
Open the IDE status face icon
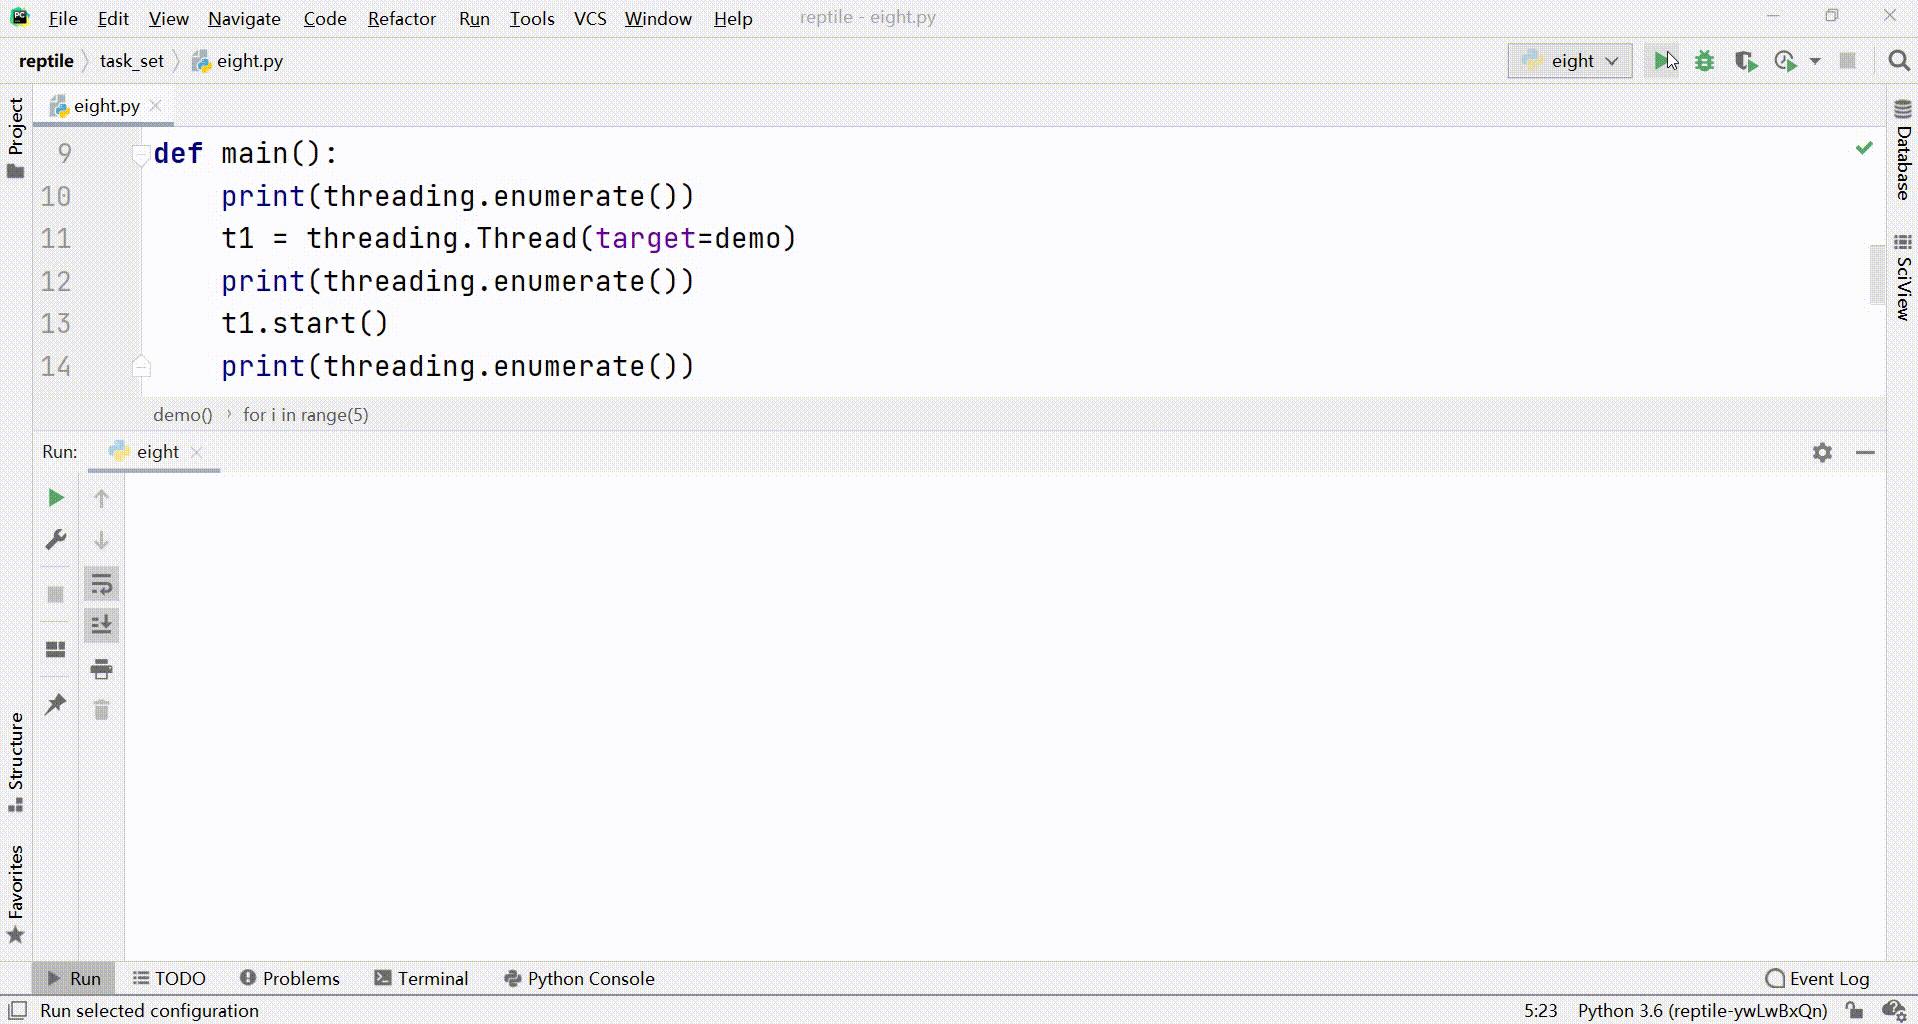(1893, 1011)
